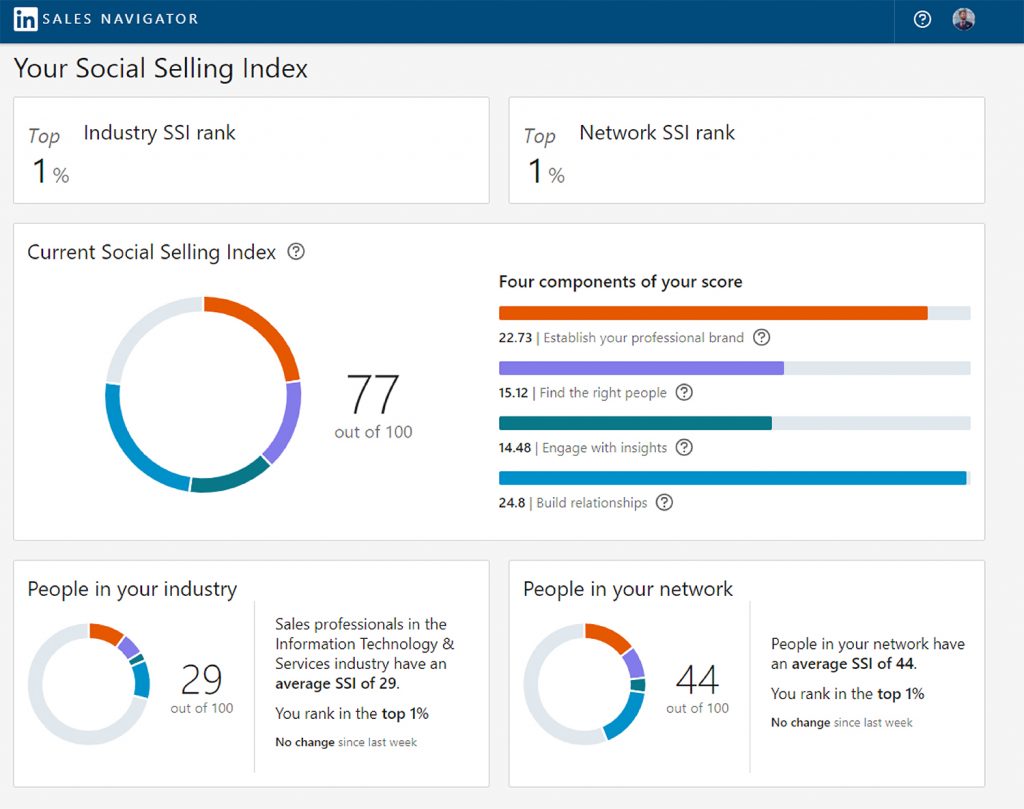Click 'No change since last week' in network card
Image resolution: width=1024 pixels, height=809 pixels.
click(x=842, y=723)
